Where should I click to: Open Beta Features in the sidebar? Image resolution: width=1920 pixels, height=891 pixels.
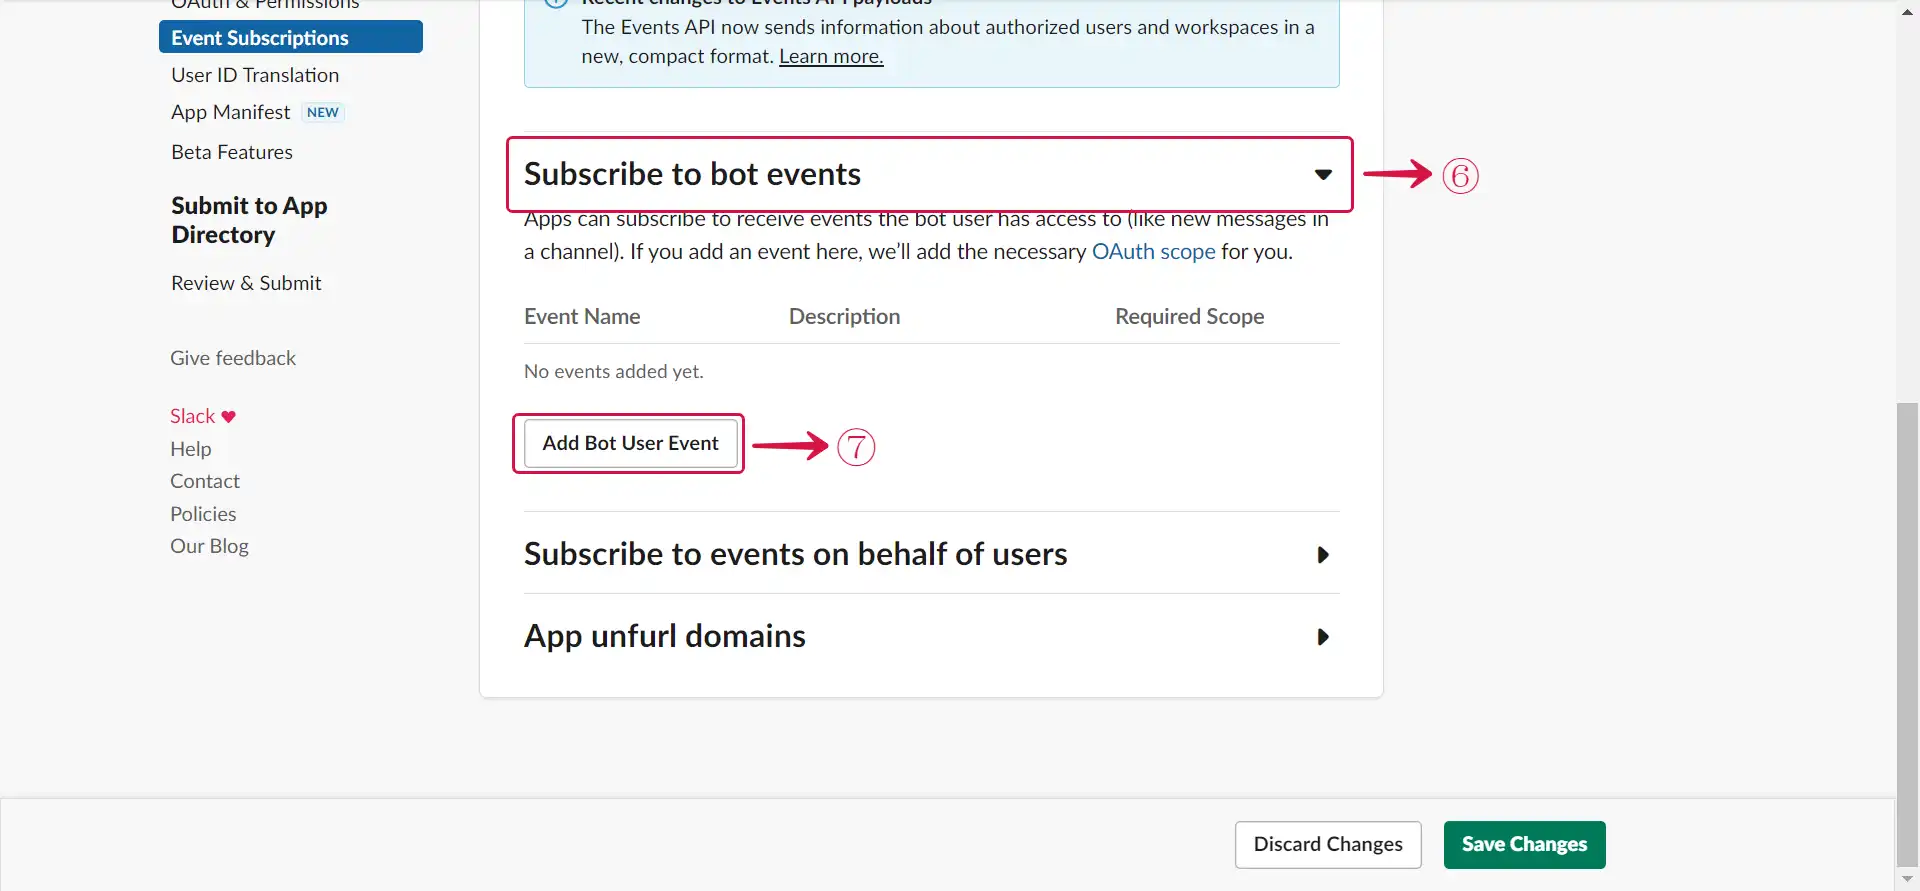(x=232, y=152)
